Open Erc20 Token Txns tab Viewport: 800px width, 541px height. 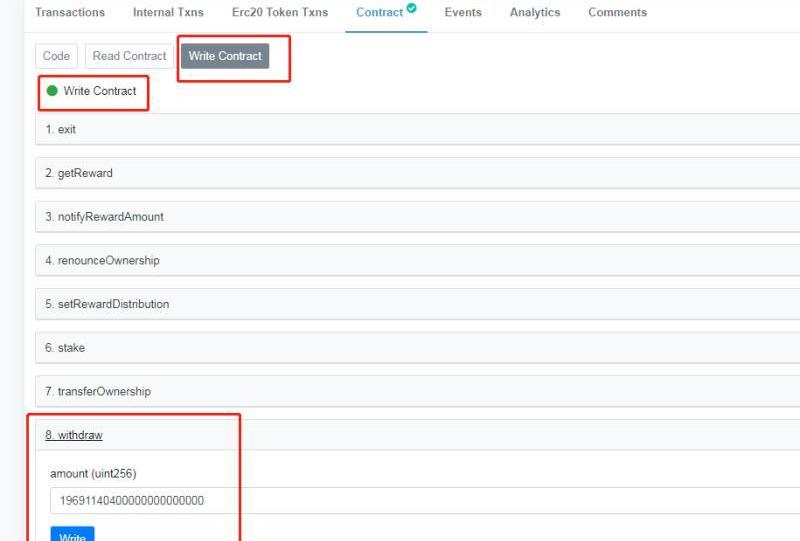pyautogui.click(x=280, y=13)
